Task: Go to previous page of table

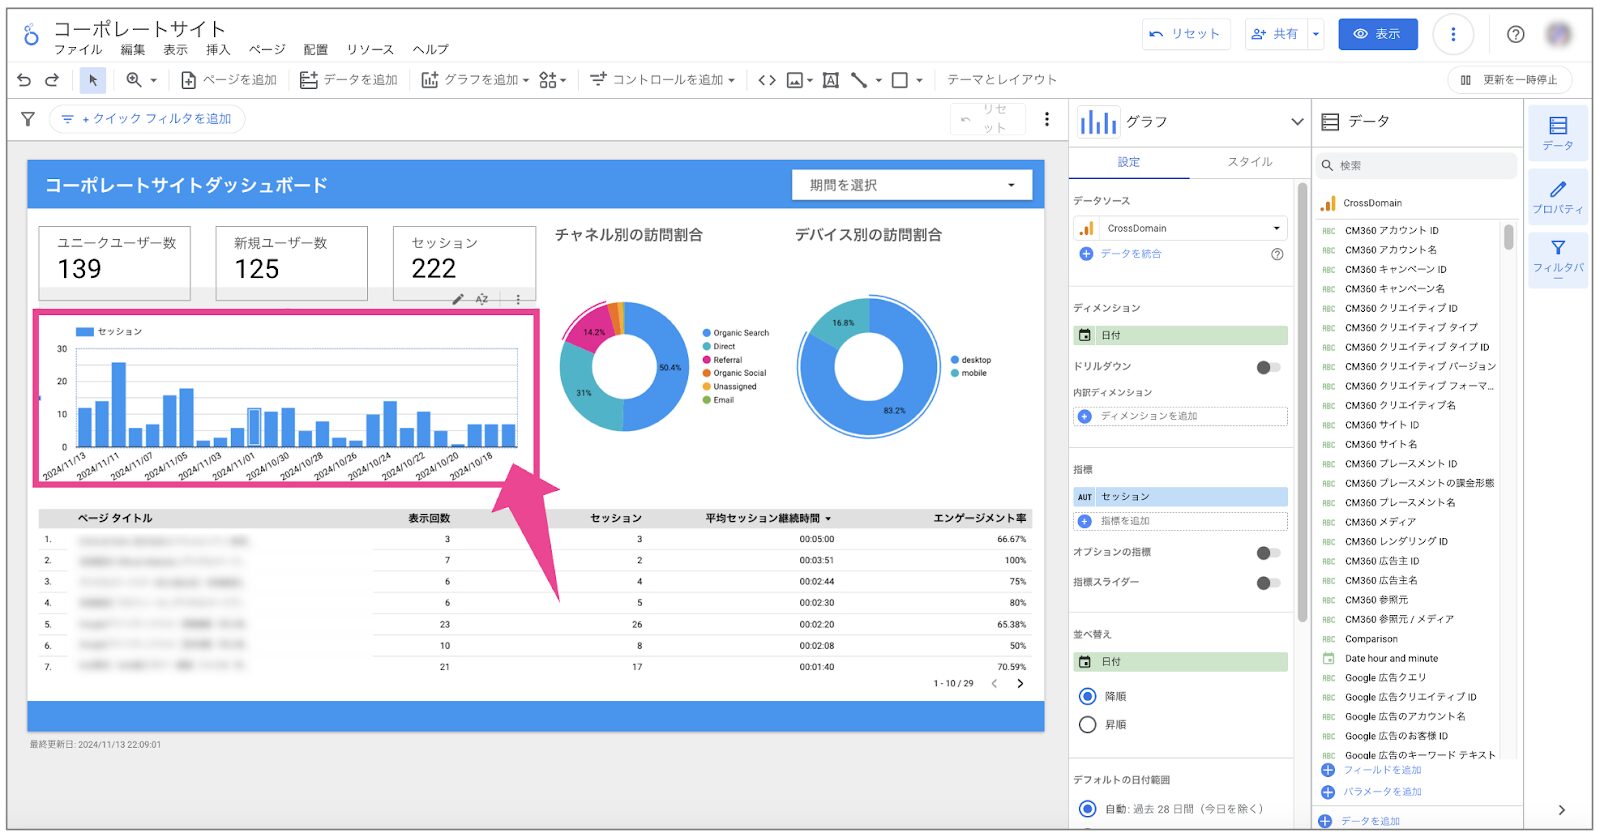Action: tap(994, 684)
